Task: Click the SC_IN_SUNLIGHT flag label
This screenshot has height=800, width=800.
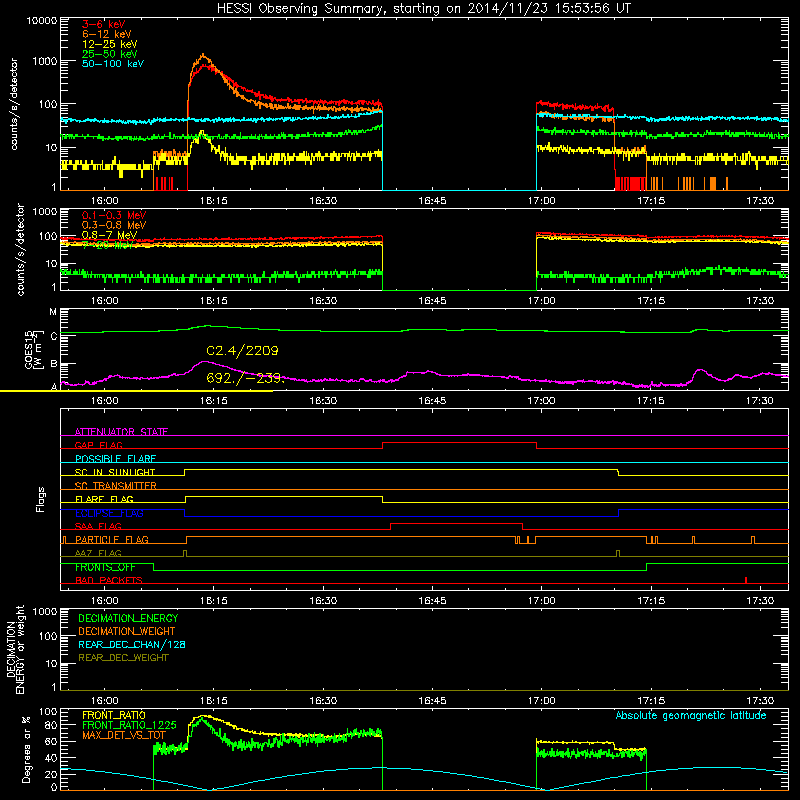Action: [x=115, y=472]
